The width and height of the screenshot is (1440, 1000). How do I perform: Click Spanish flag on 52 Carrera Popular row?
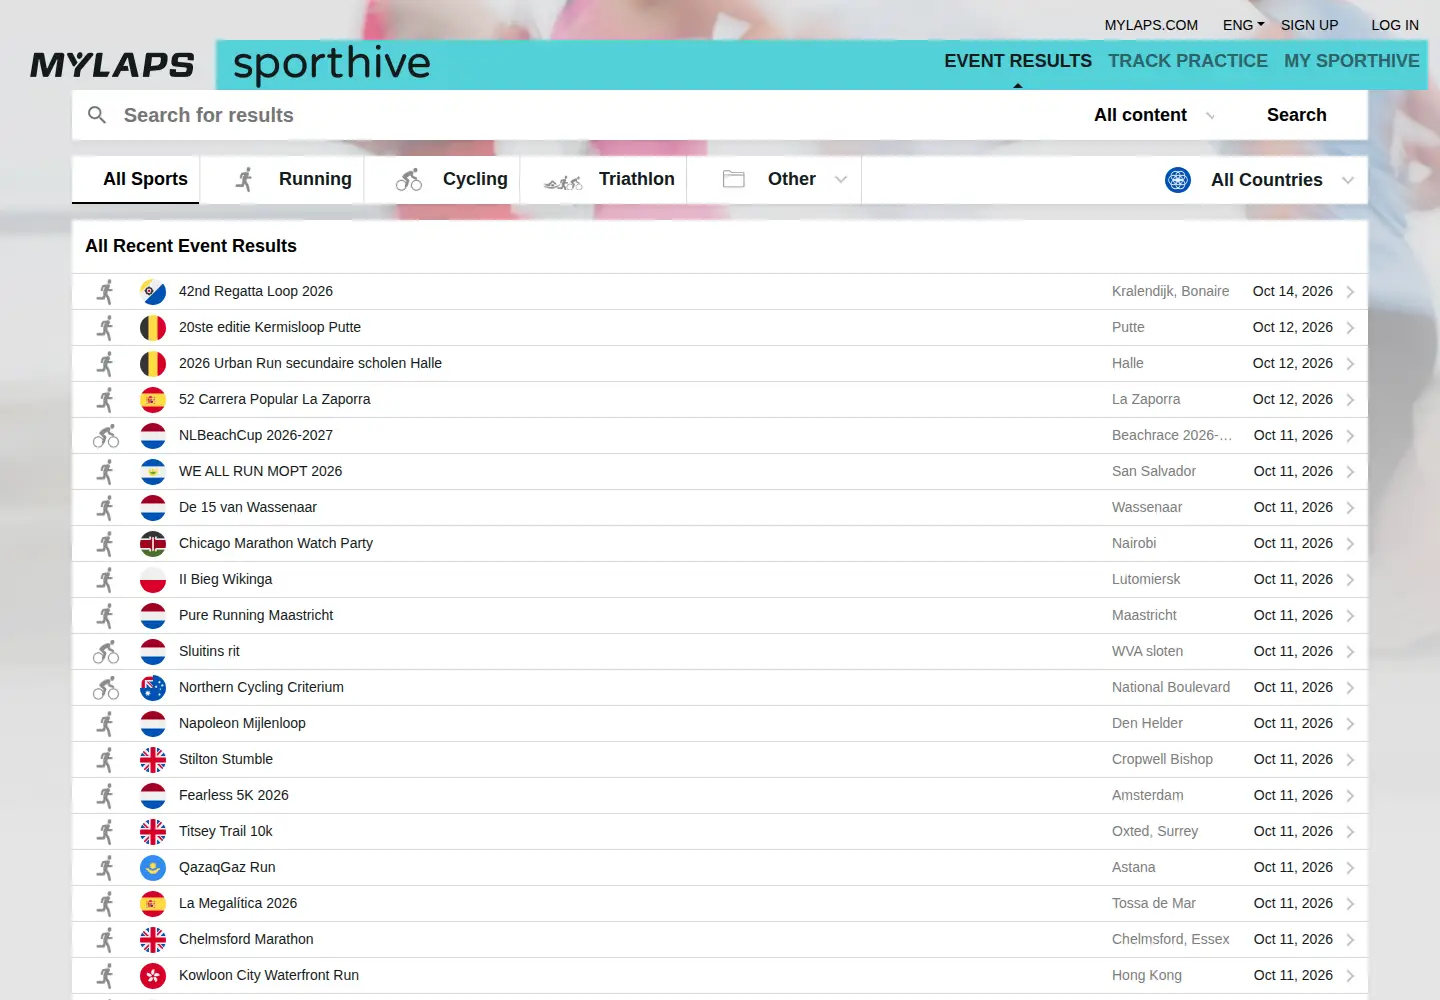coord(153,400)
